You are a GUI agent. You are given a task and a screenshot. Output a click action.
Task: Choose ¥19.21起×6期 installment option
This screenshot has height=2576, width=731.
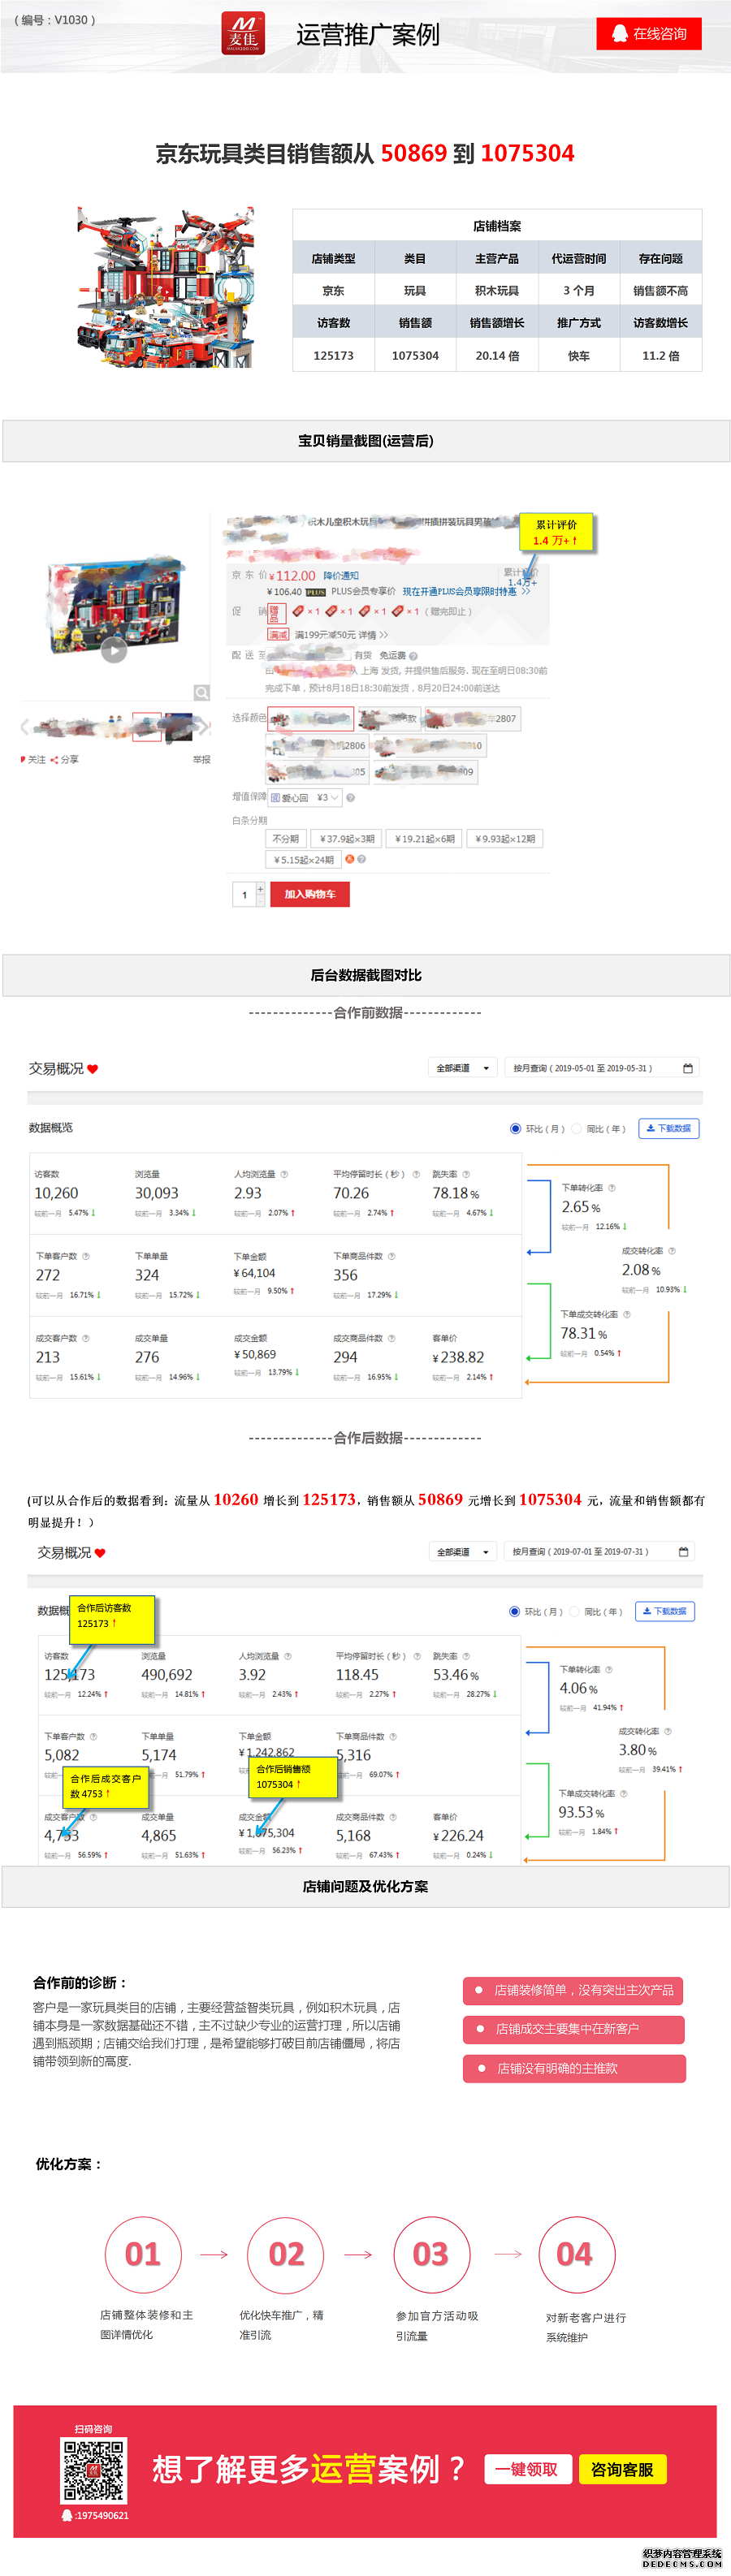(x=425, y=839)
